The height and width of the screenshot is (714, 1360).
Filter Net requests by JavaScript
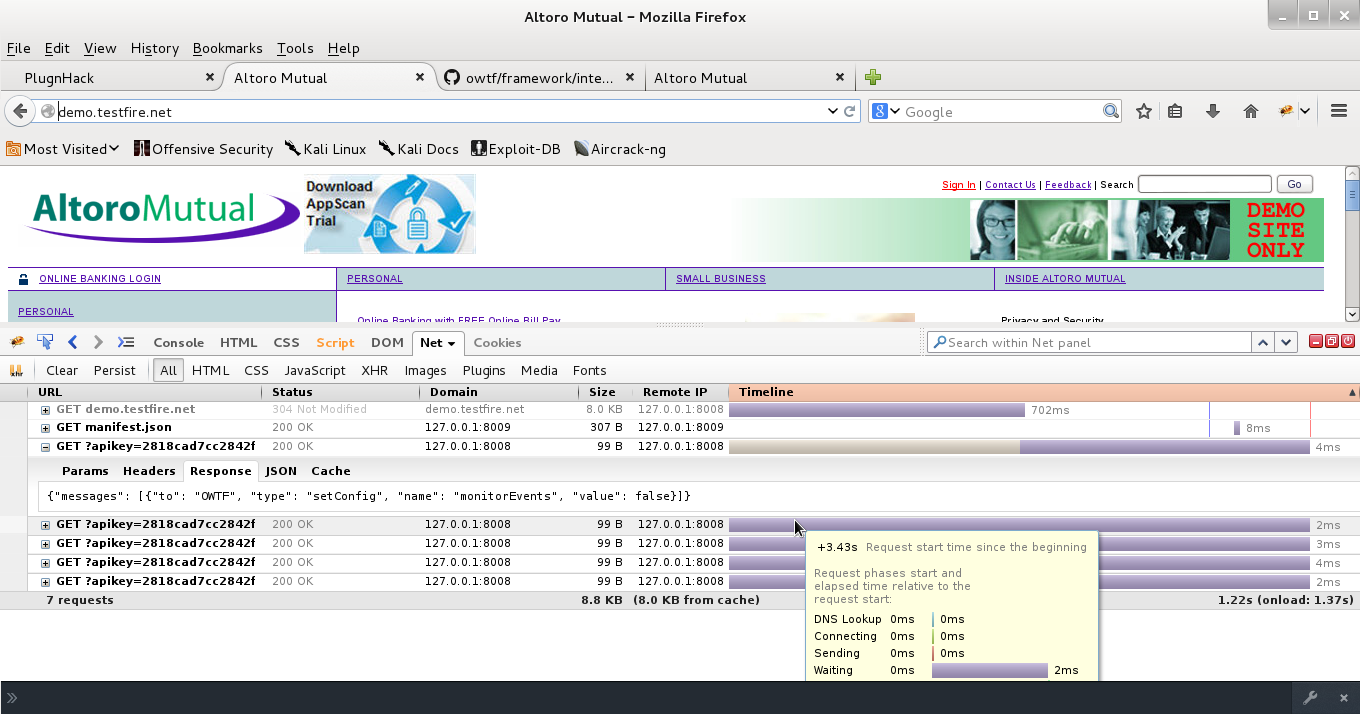[x=314, y=370]
